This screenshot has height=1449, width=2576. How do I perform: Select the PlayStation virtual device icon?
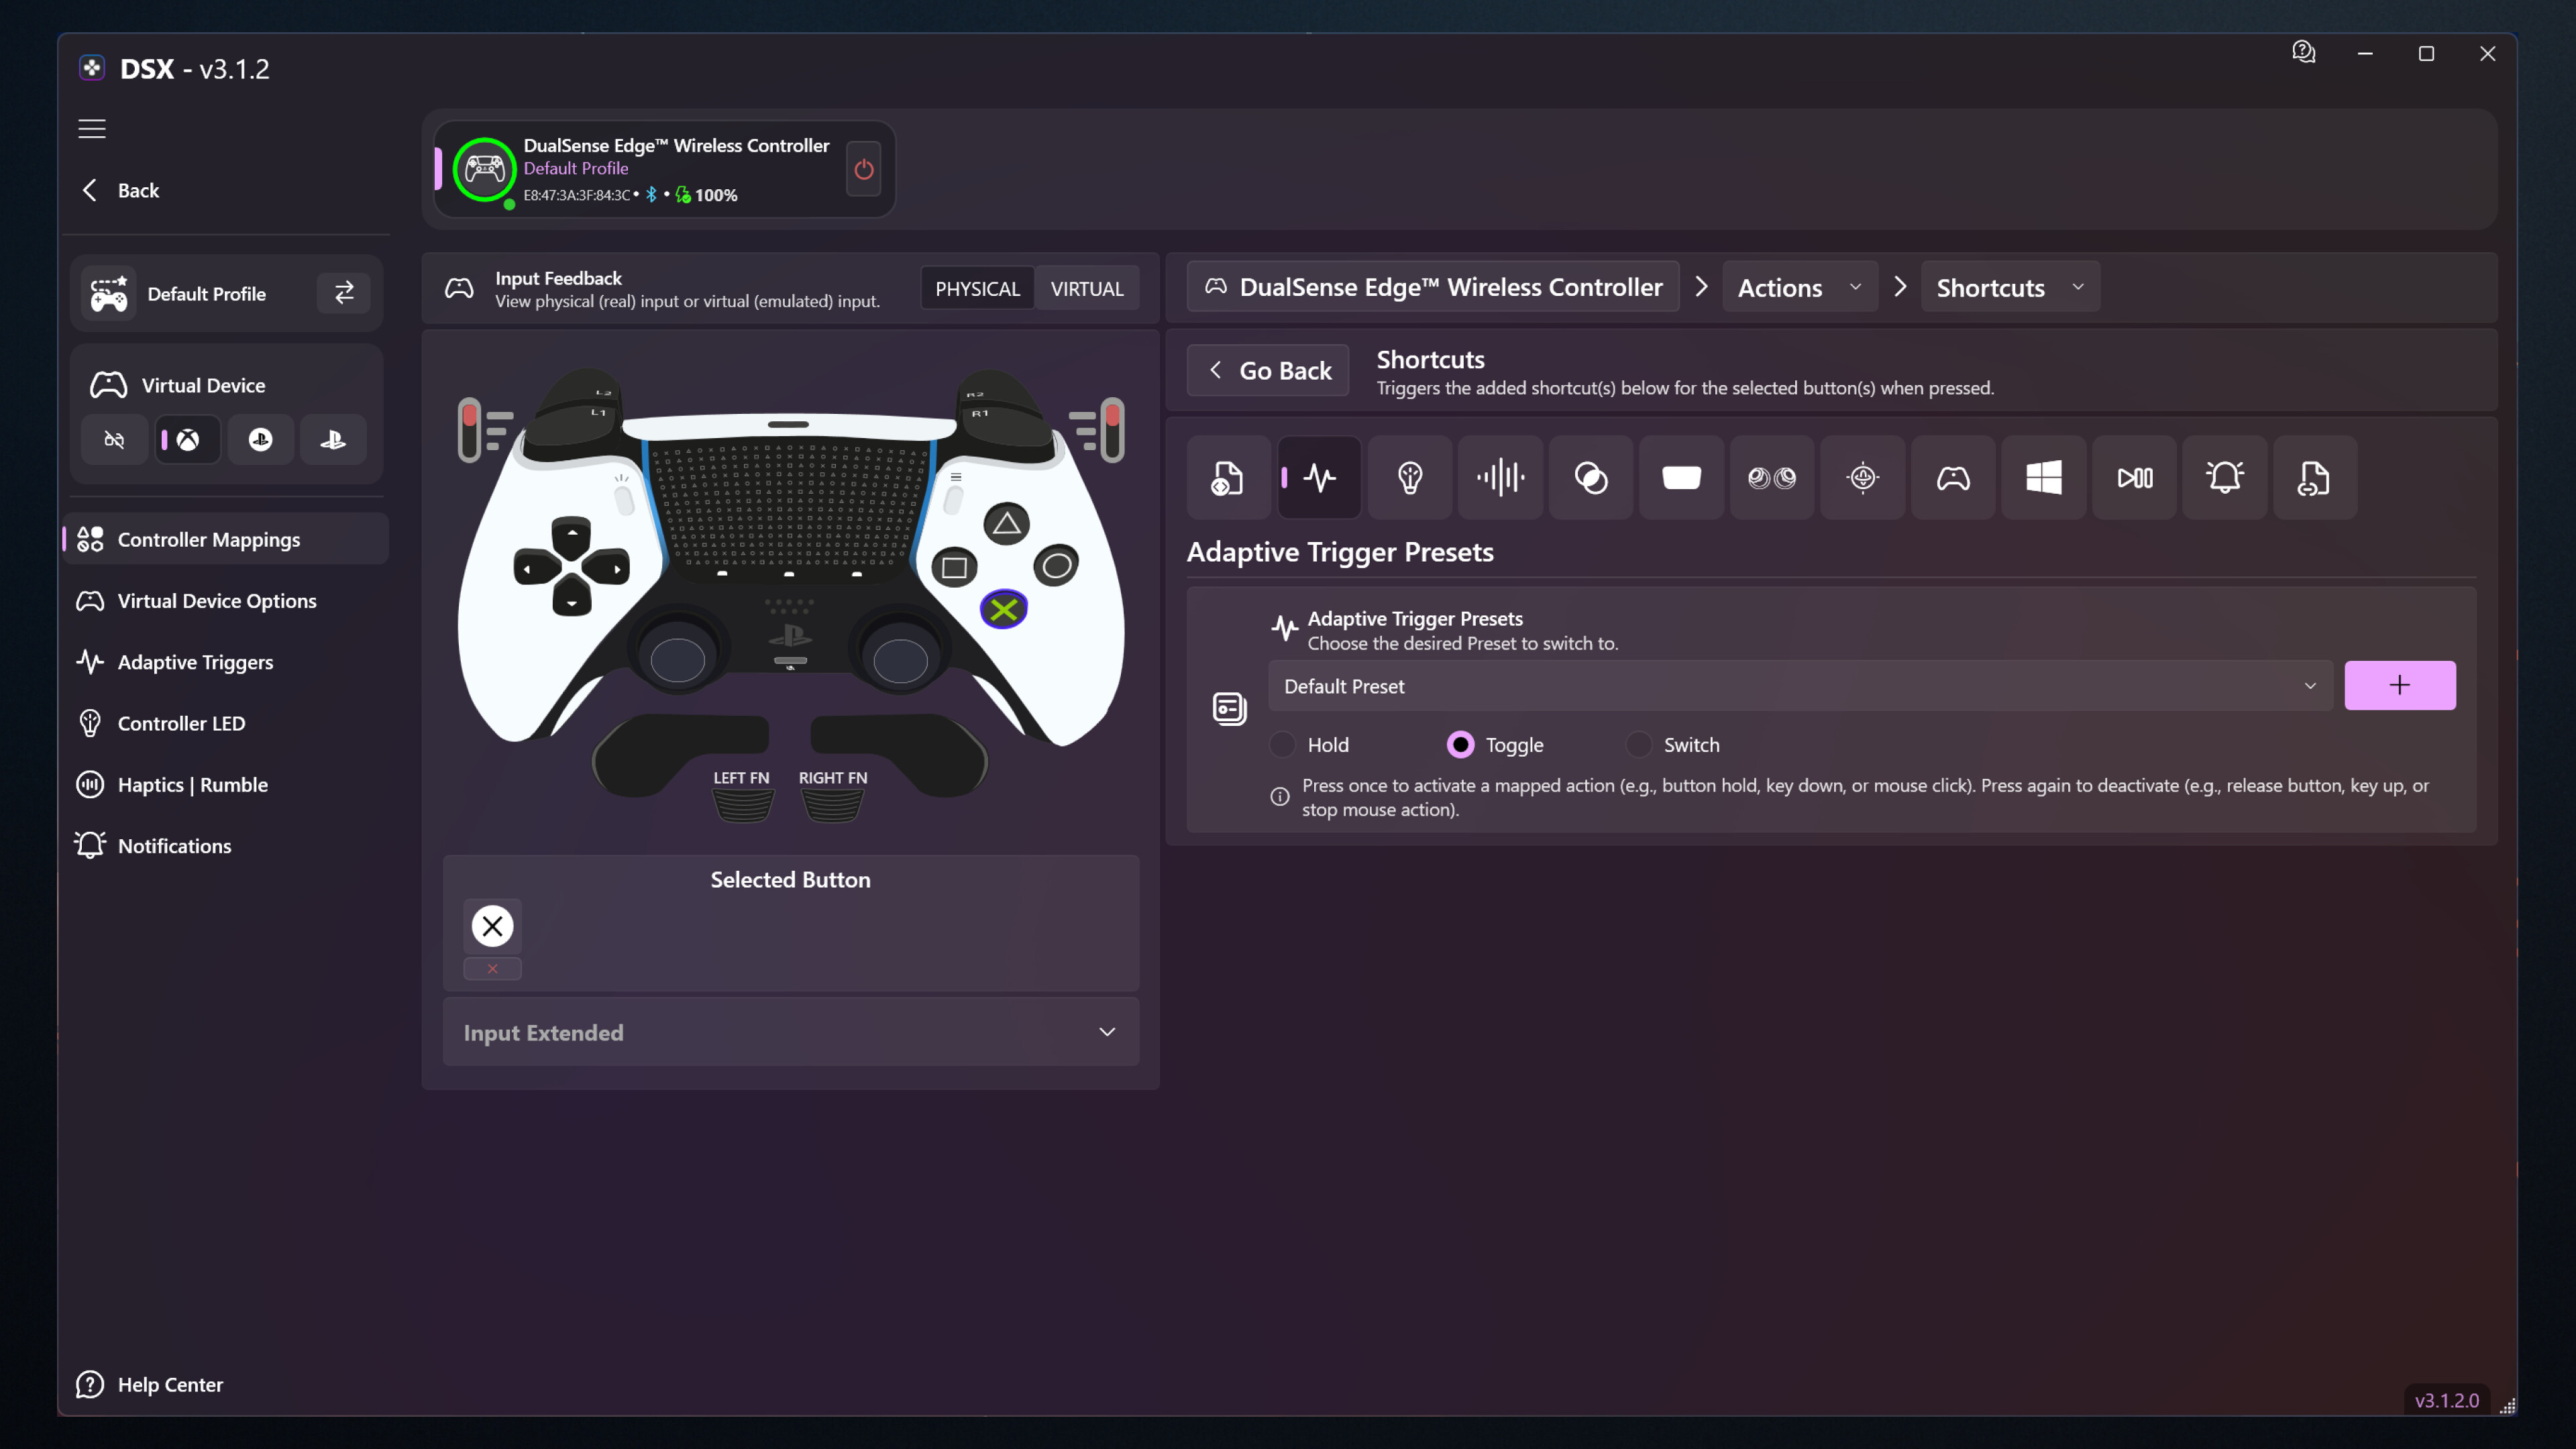(332, 439)
